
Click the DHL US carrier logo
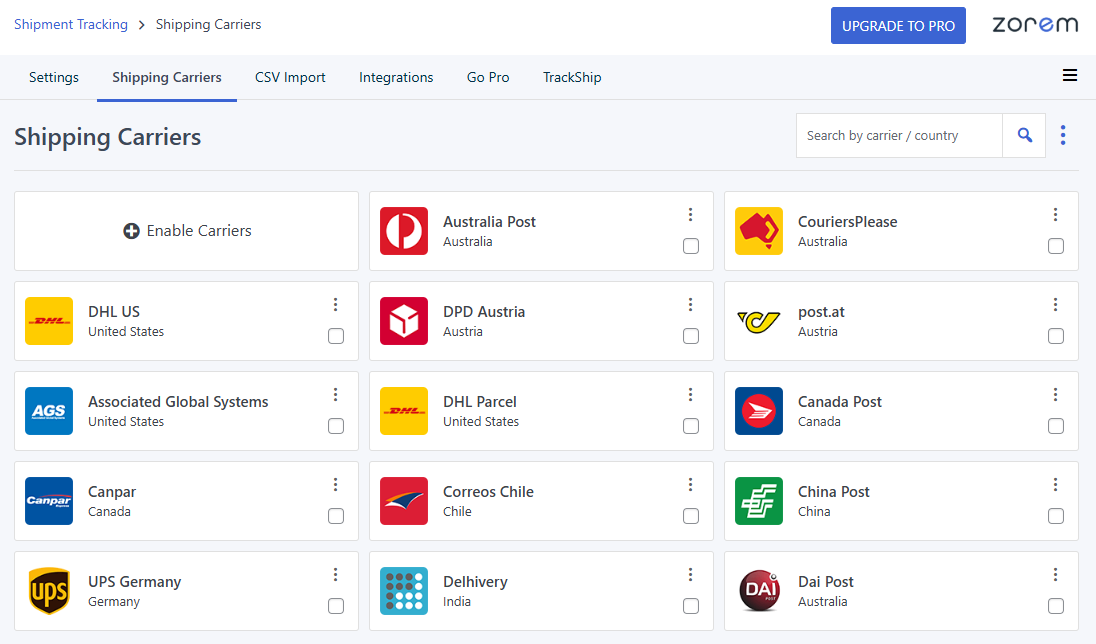click(x=49, y=321)
